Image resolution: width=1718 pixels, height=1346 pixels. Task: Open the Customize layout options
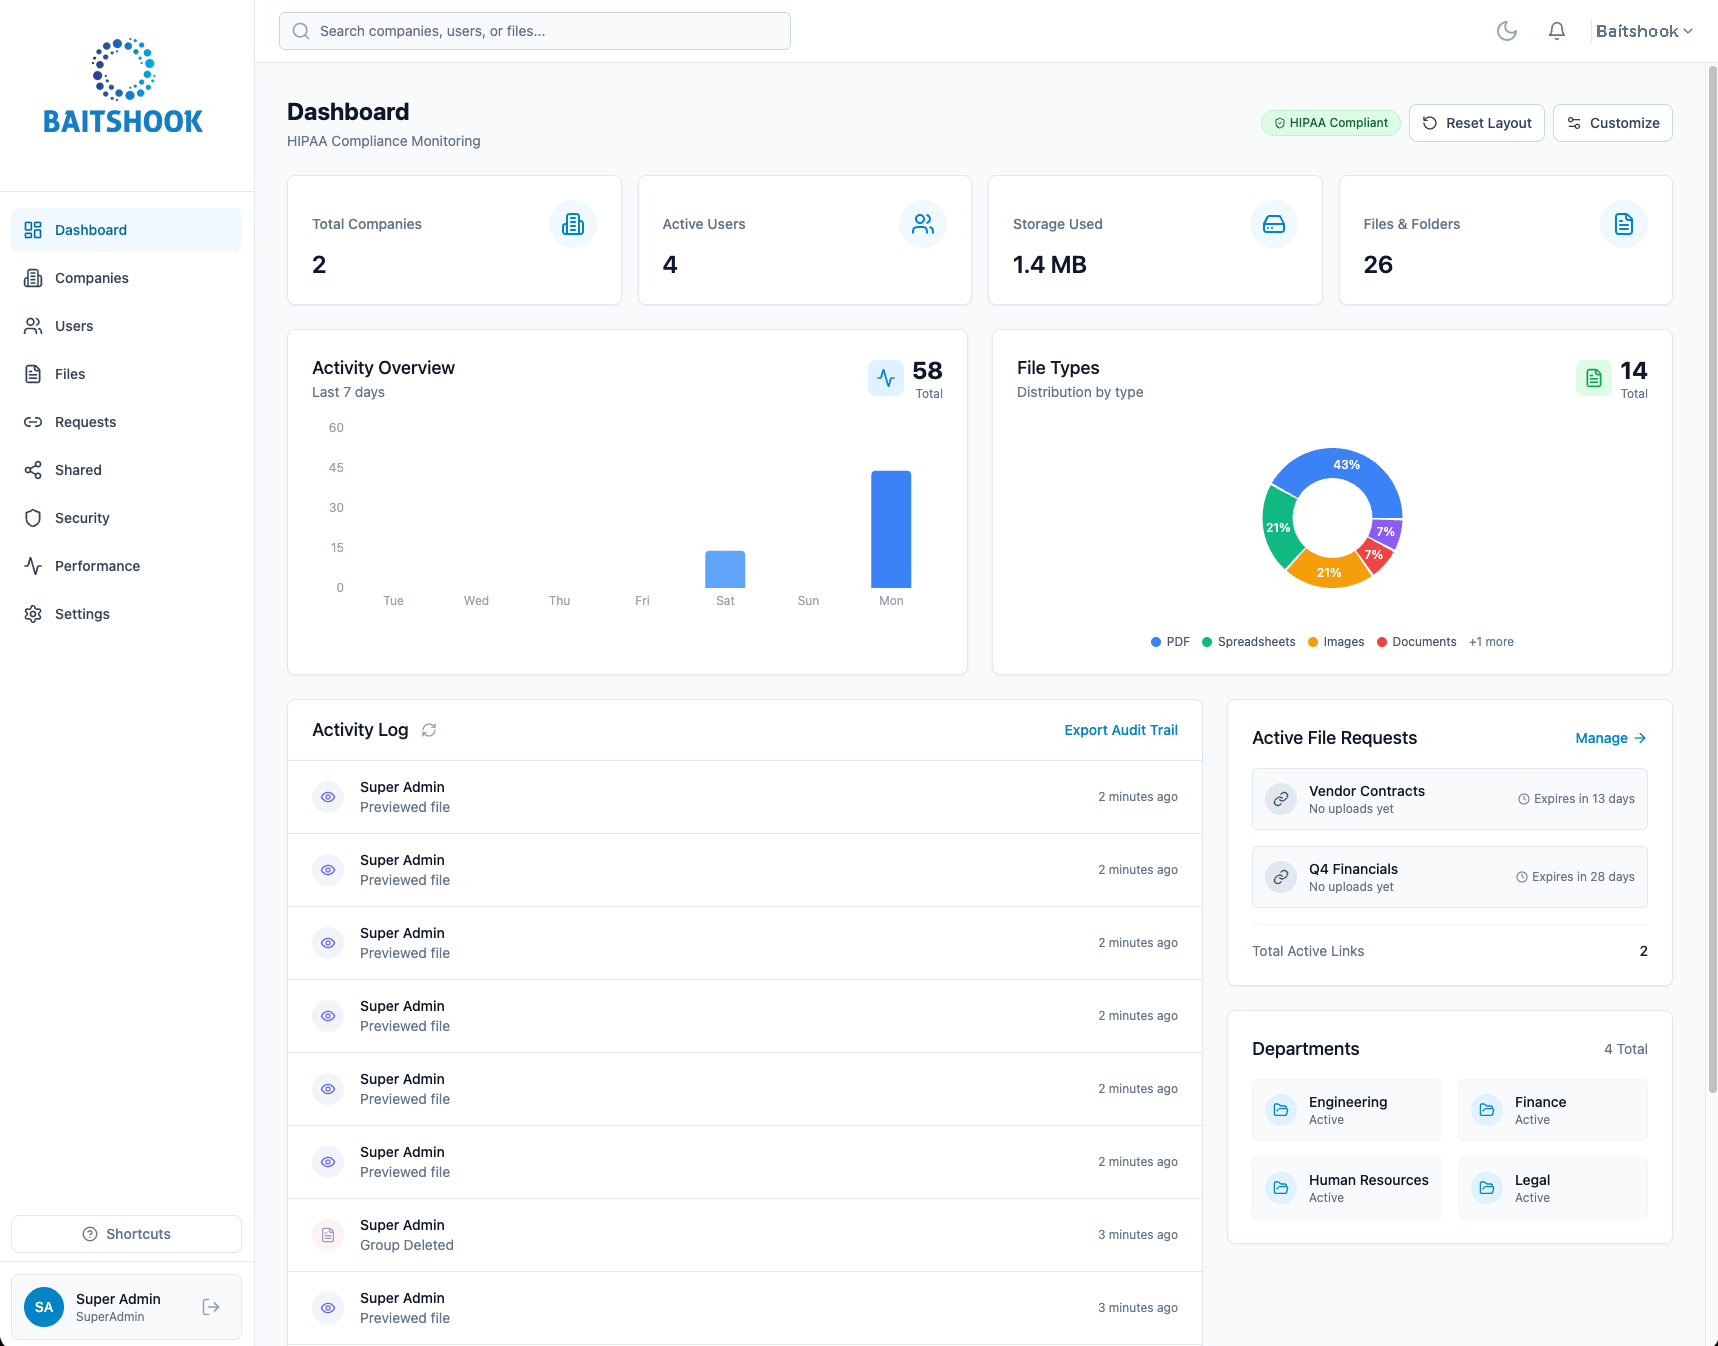[x=1612, y=123]
